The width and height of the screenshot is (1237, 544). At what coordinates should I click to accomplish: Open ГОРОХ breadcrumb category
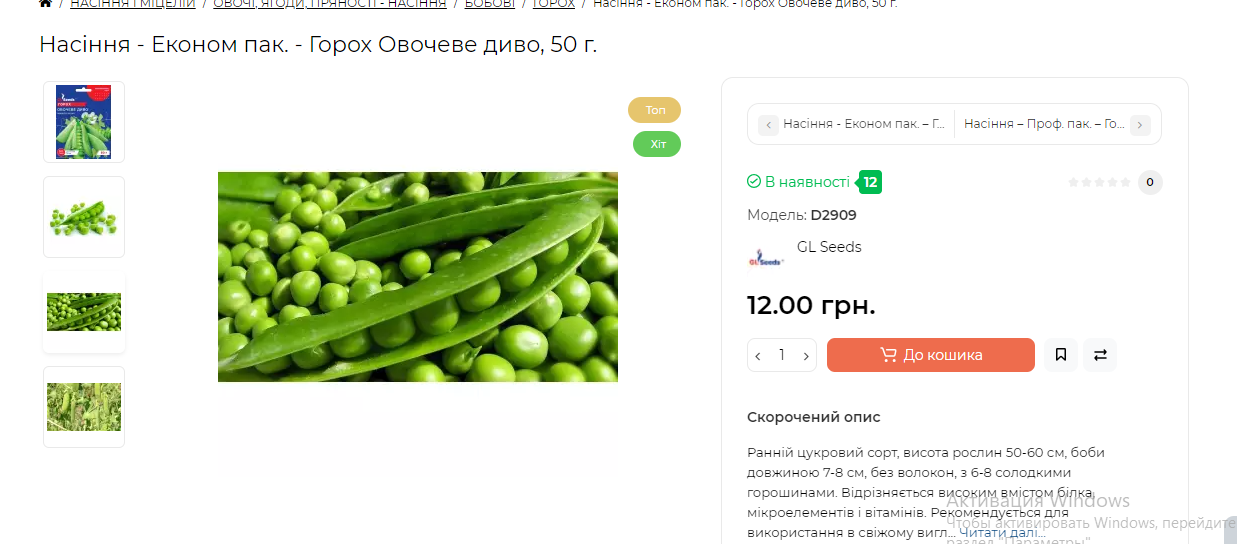[x=554, y=4]
